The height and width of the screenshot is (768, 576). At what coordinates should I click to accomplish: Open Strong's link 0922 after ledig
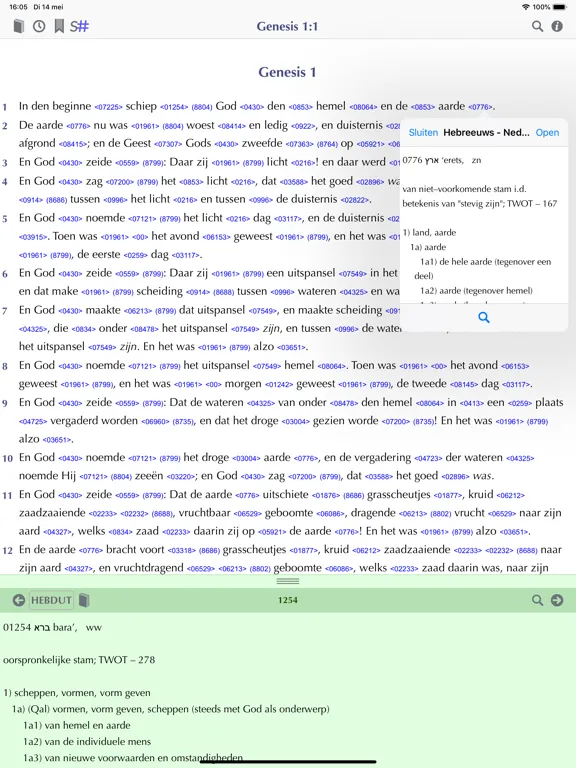(x=303, y=126)
